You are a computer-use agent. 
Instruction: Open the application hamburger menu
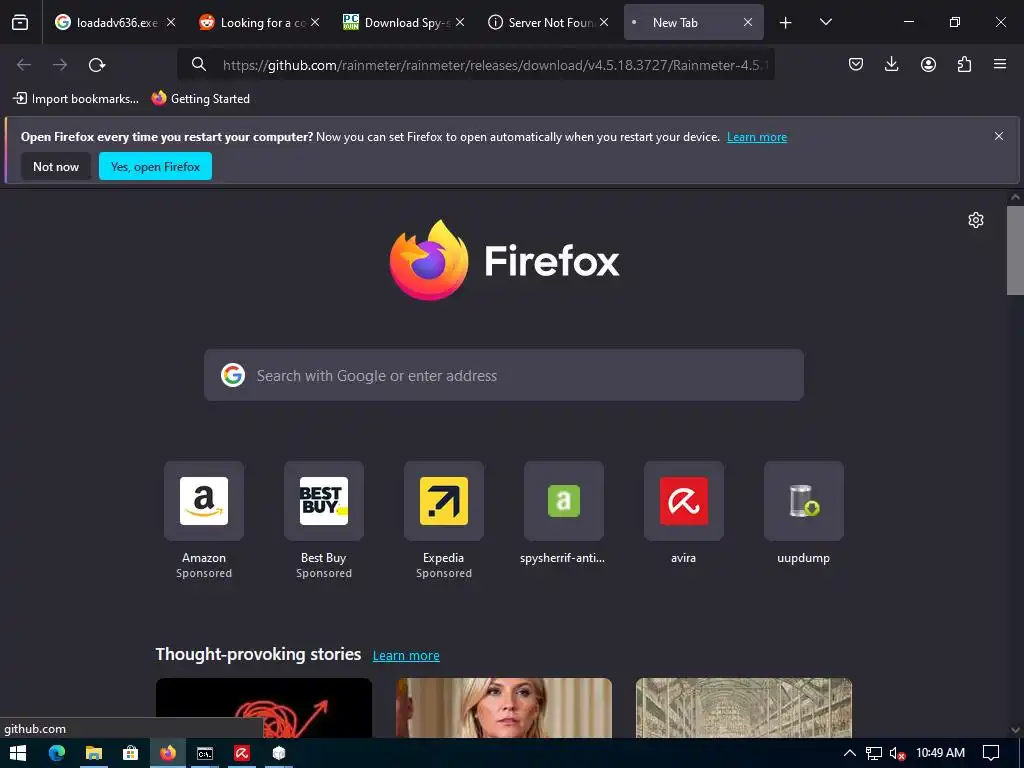point(1000,64)
